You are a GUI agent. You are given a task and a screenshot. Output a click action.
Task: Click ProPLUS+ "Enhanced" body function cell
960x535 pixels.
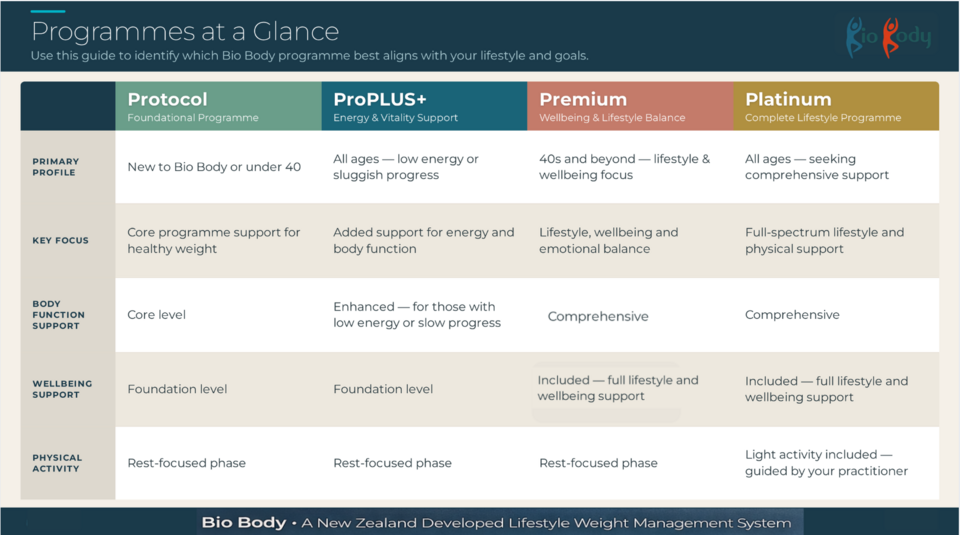coord(417,315)
